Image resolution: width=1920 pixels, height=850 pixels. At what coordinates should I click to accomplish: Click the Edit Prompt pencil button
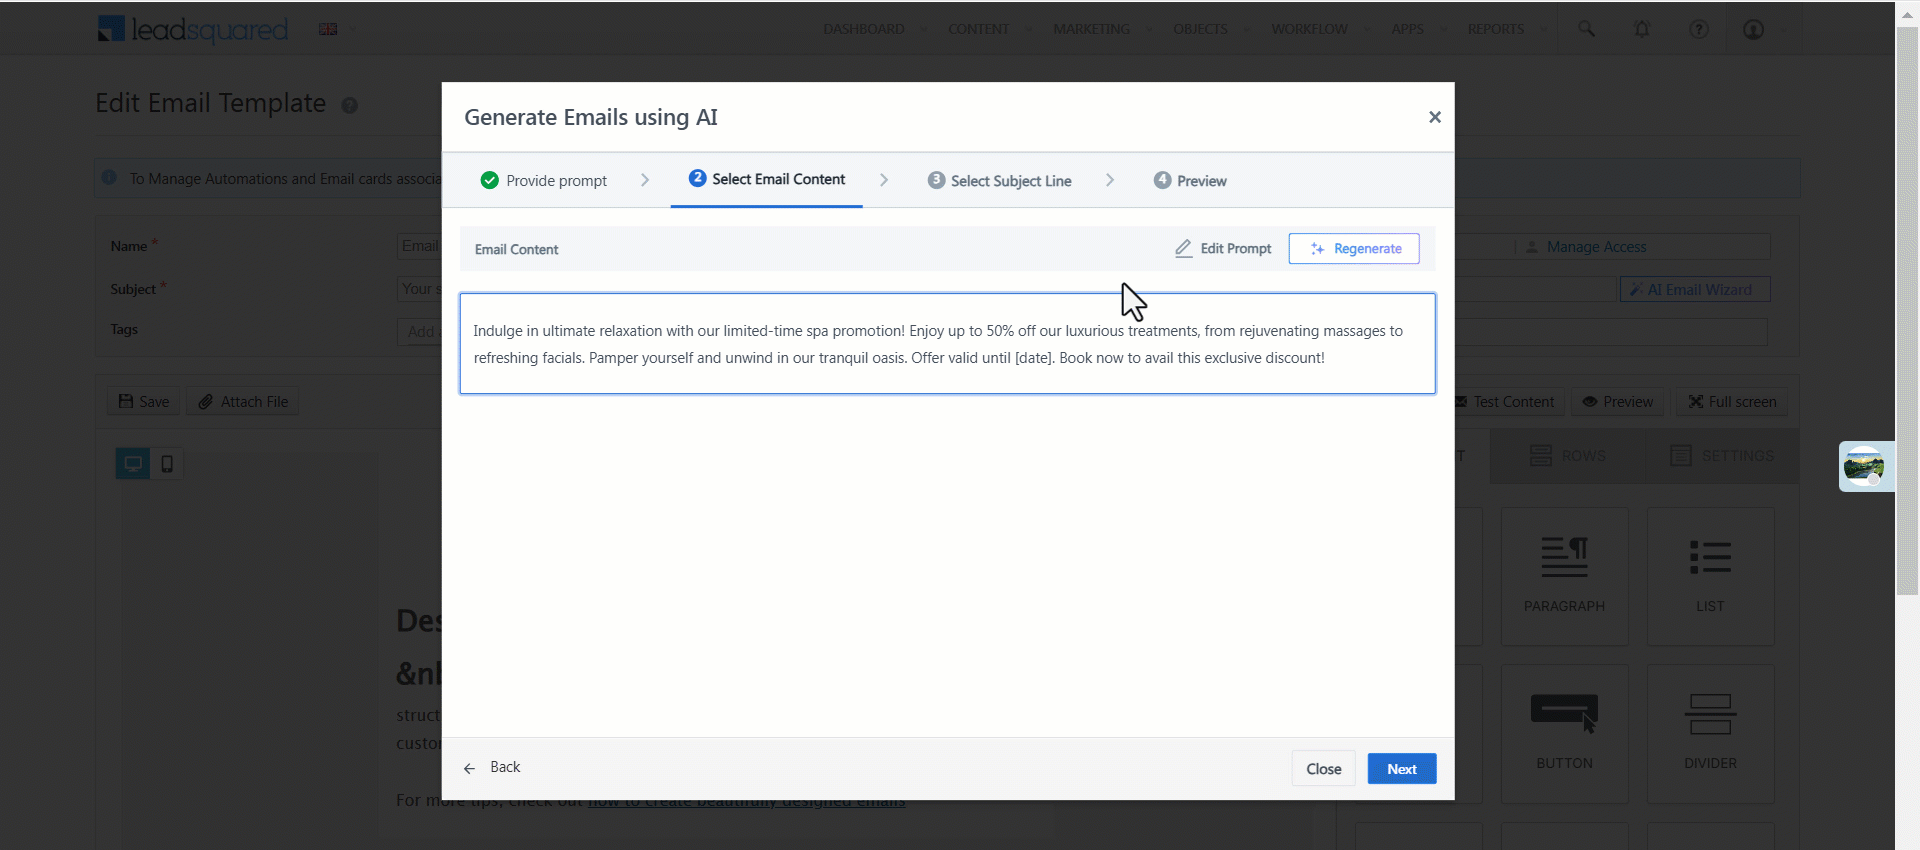[x=1223, y=249]
